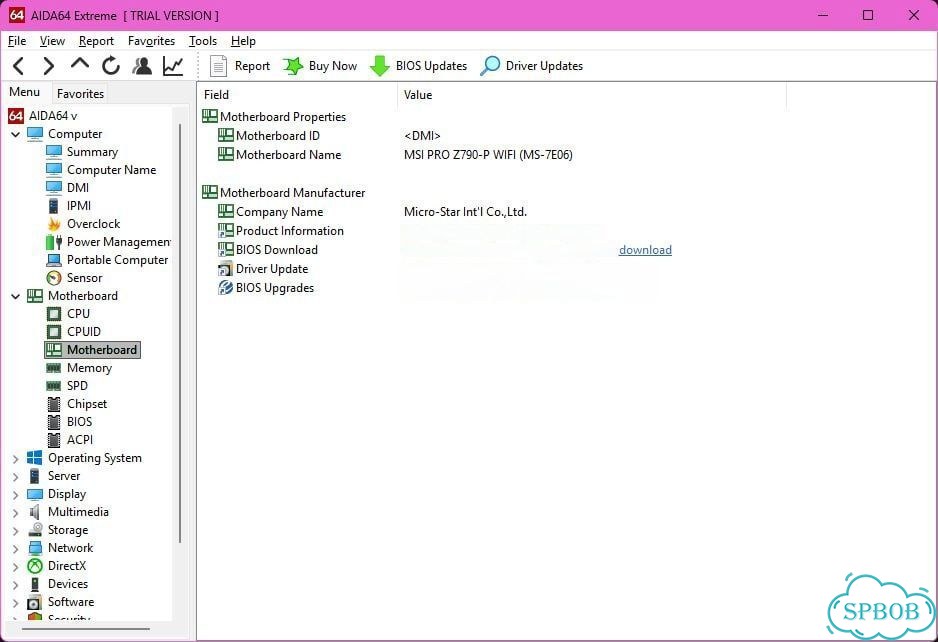
Task: Click the Memory module icon
Action: (54, 368)
